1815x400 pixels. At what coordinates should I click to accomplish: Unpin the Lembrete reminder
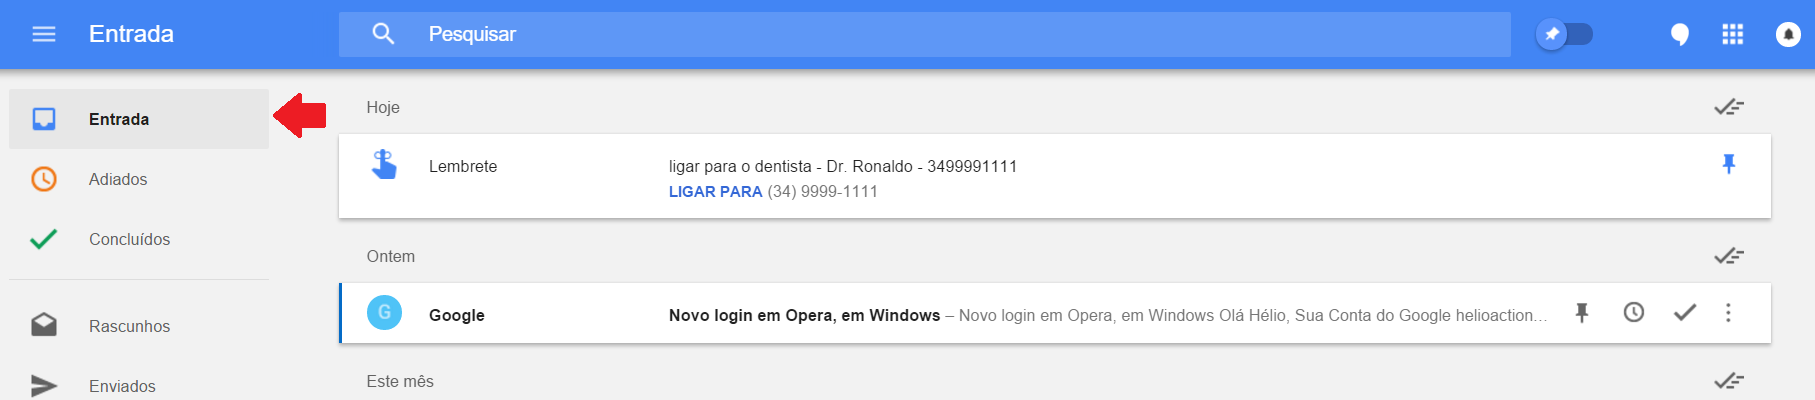click(1728, 164)
